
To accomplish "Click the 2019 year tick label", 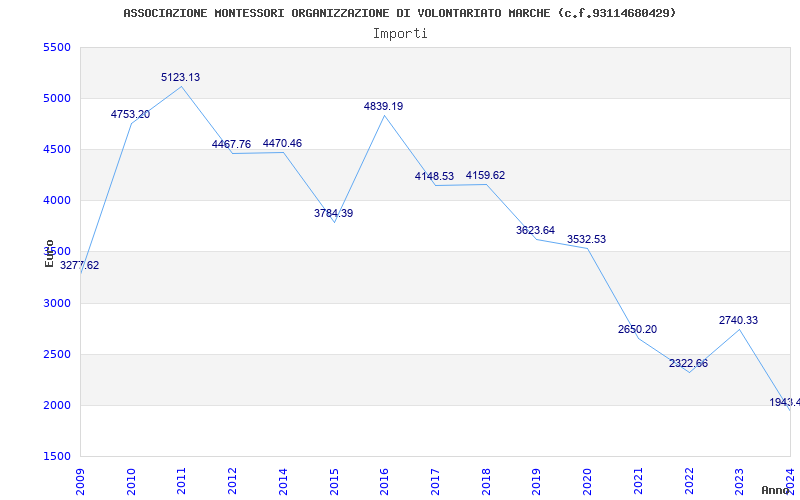I will point(536,481).
